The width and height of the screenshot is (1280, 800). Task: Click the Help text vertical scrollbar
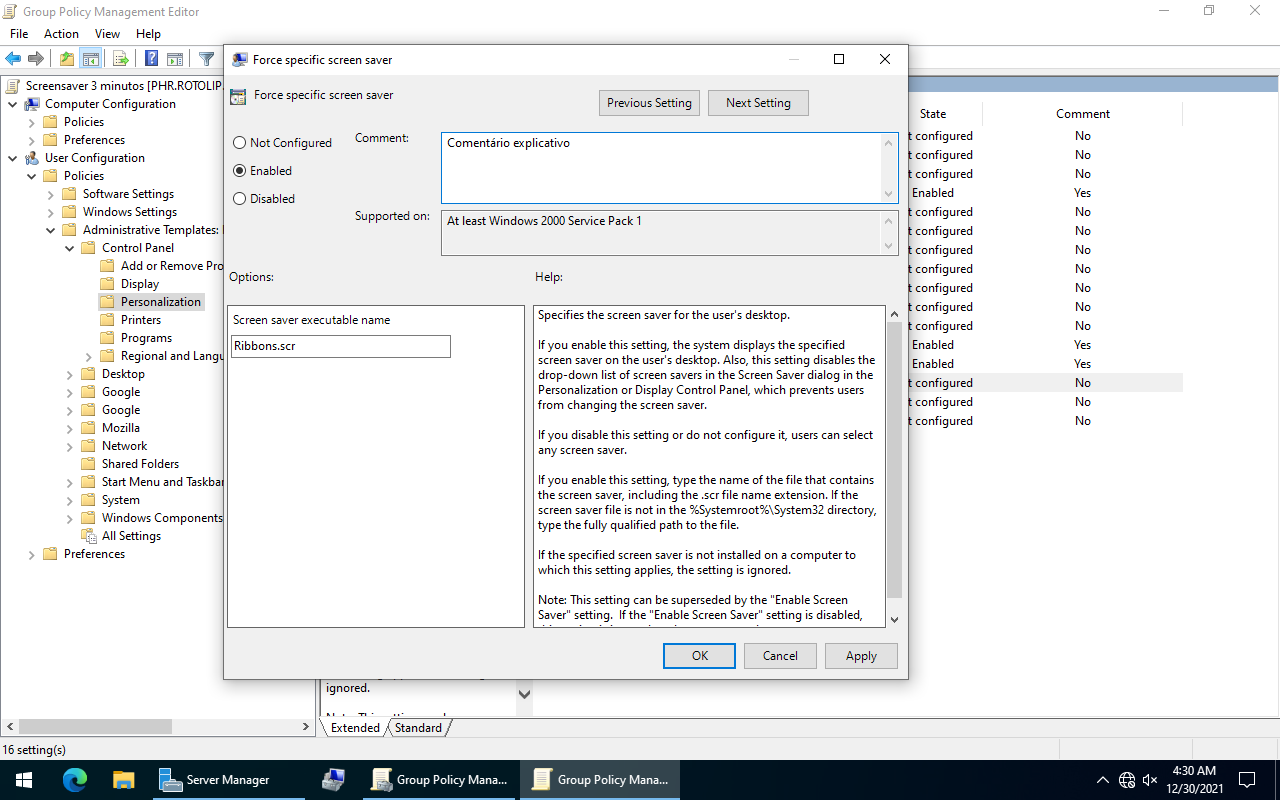pyautogui.click(x=894, y=460)
